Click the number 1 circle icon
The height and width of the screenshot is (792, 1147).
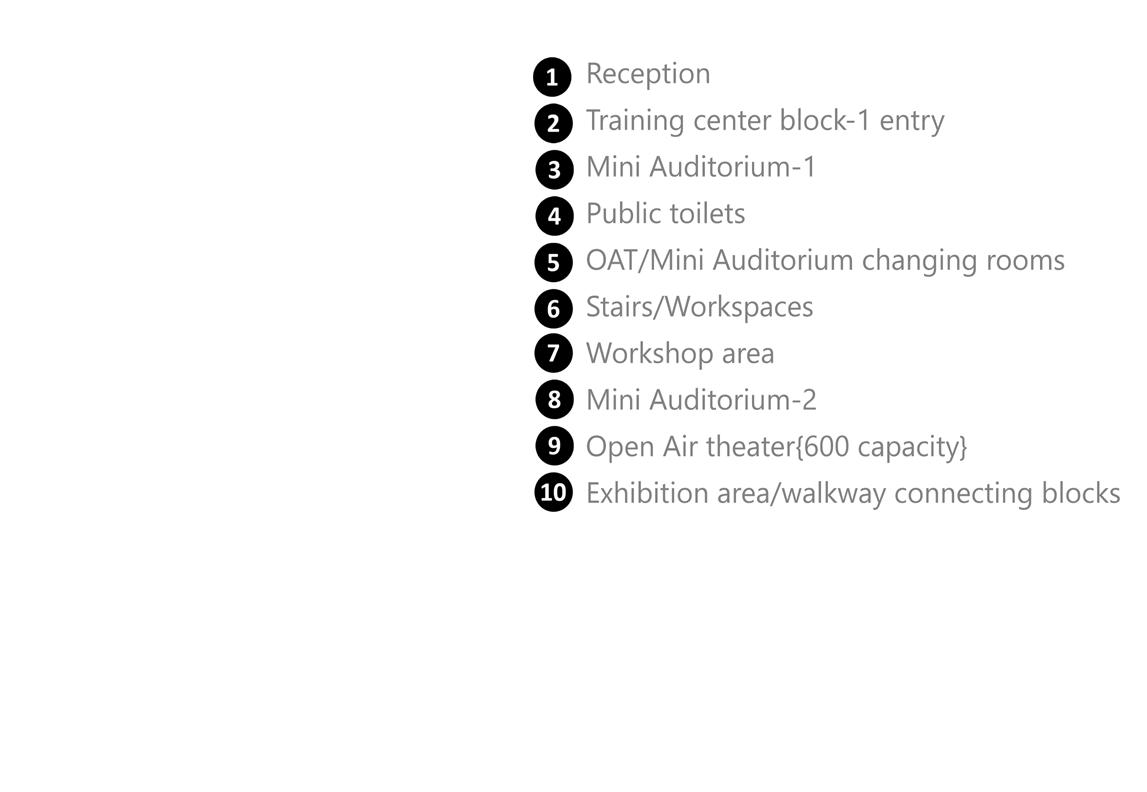(552, 77)
